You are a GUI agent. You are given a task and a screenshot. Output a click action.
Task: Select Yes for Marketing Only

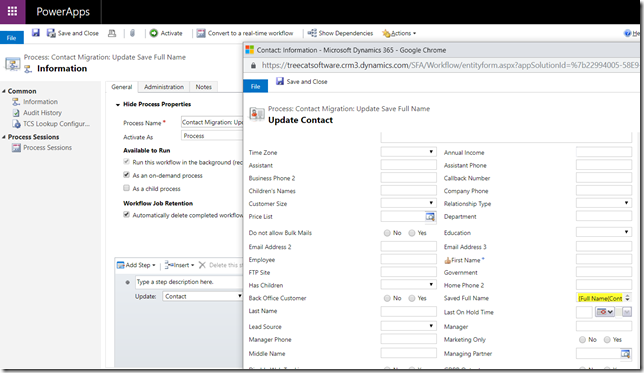607,340
